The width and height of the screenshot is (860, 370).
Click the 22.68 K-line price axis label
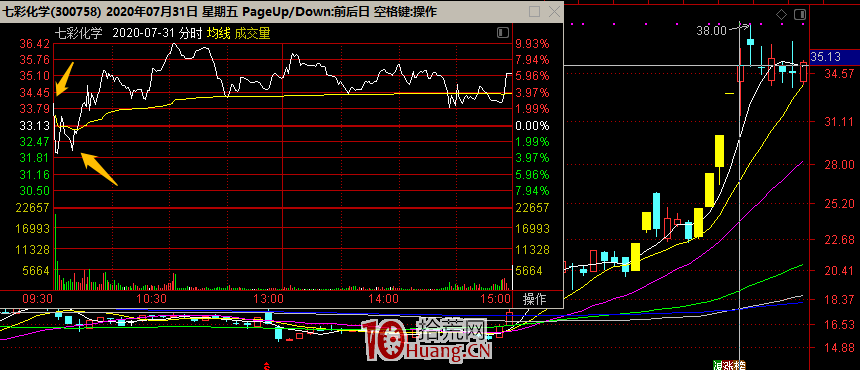tap(840, 240)
